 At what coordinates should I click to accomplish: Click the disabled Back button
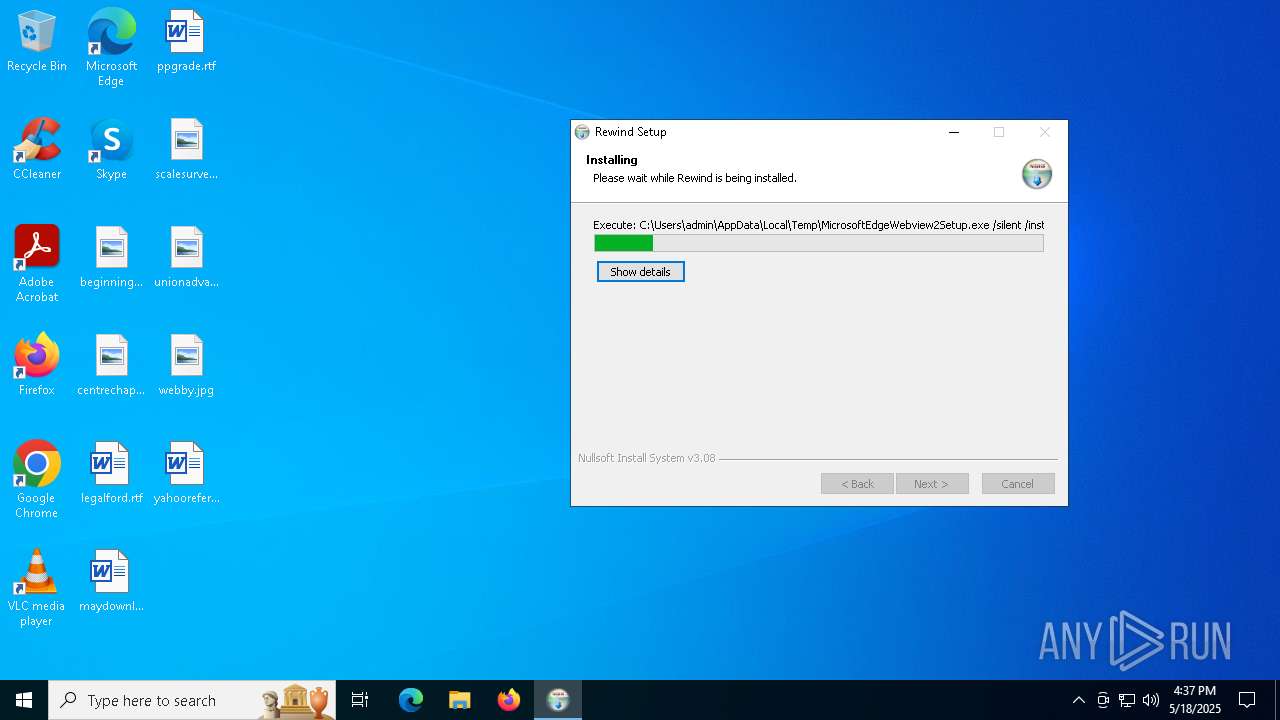click(857, 484)
